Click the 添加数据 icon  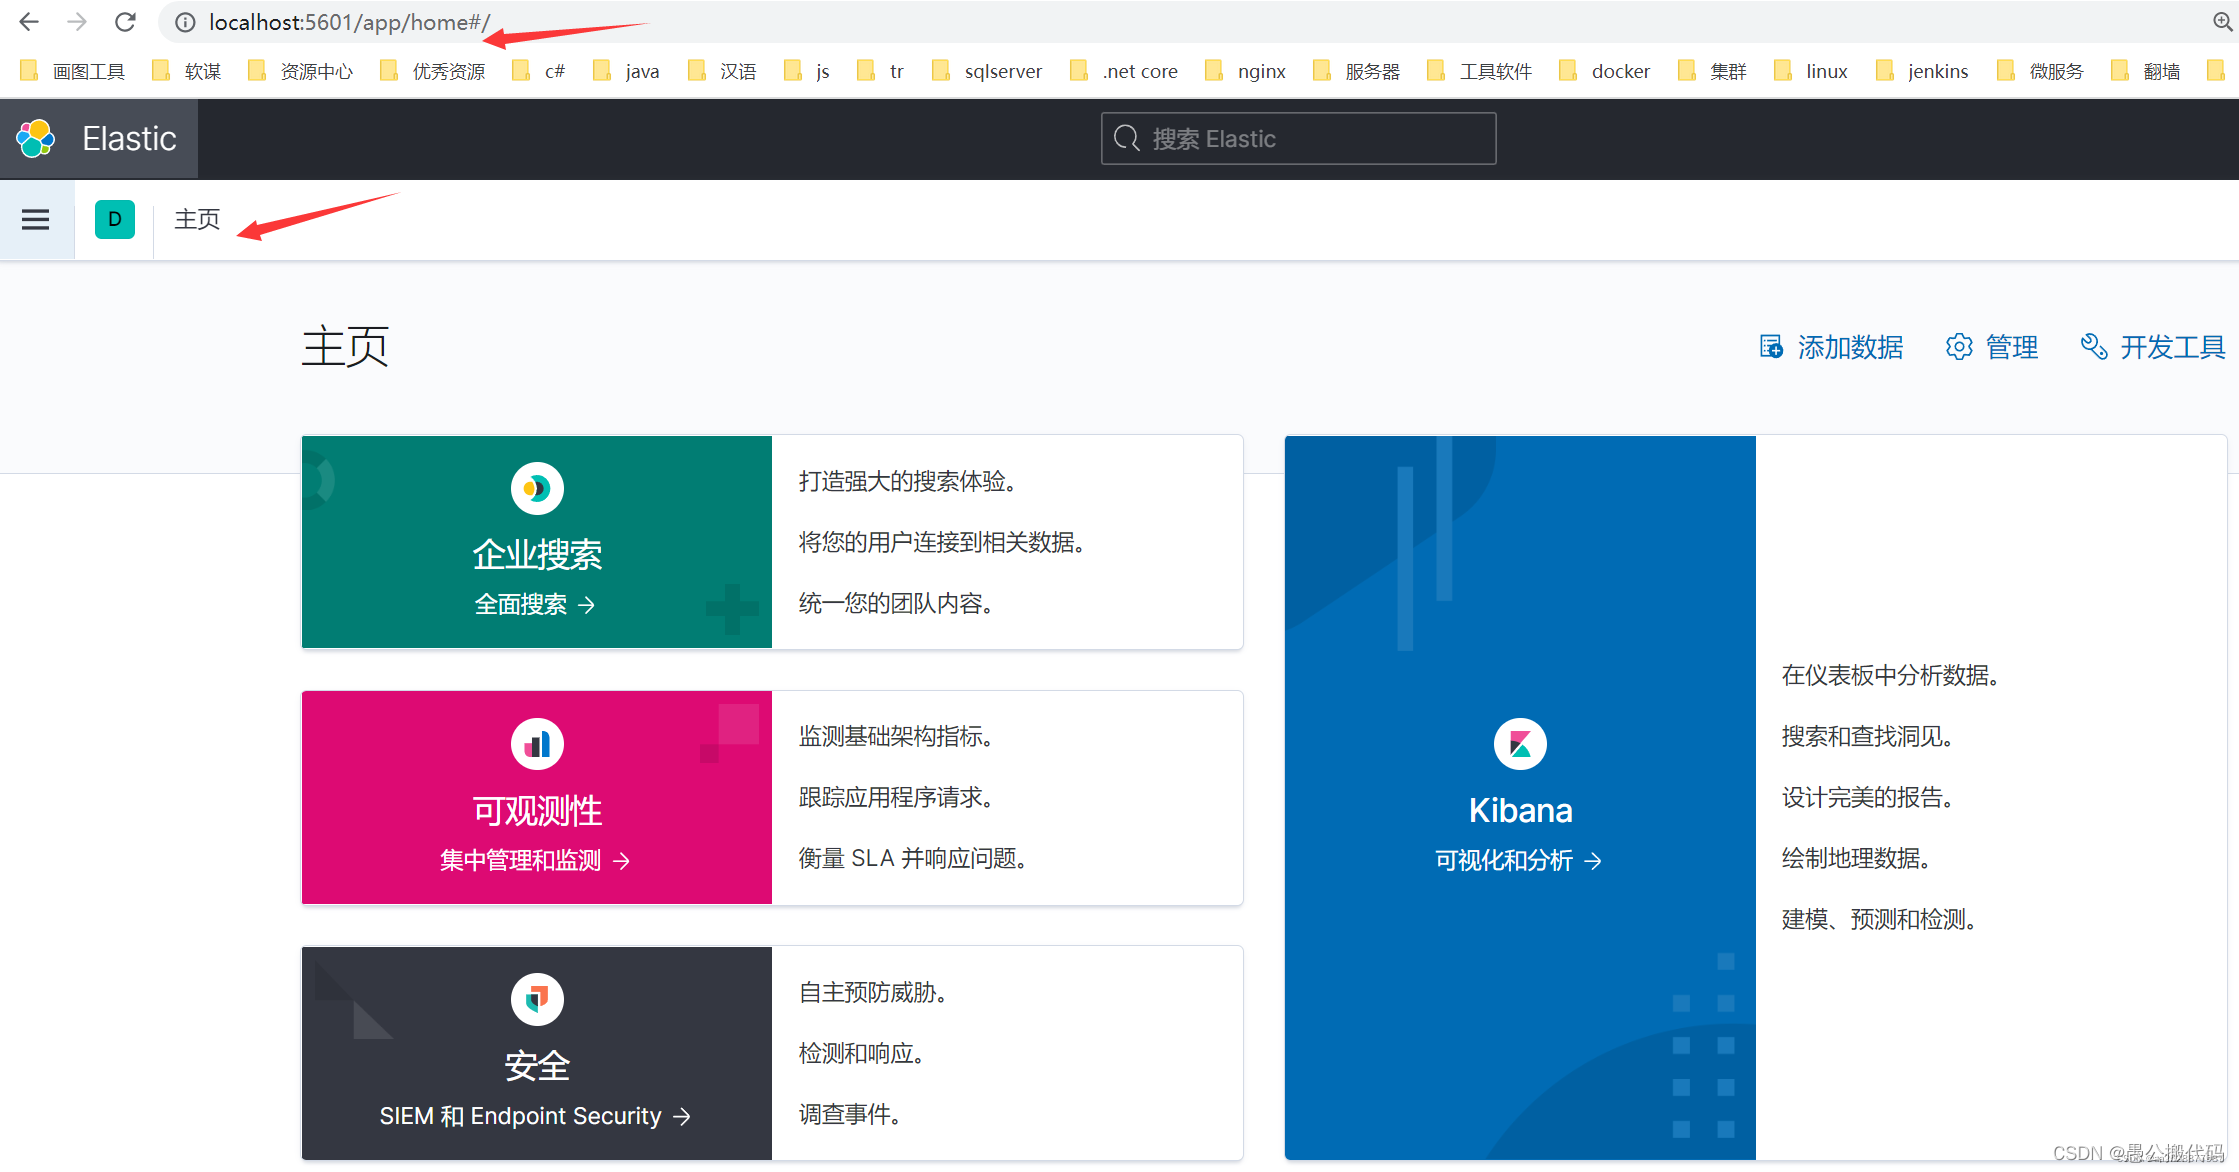pyautogui.click(x=1771, y=347)
